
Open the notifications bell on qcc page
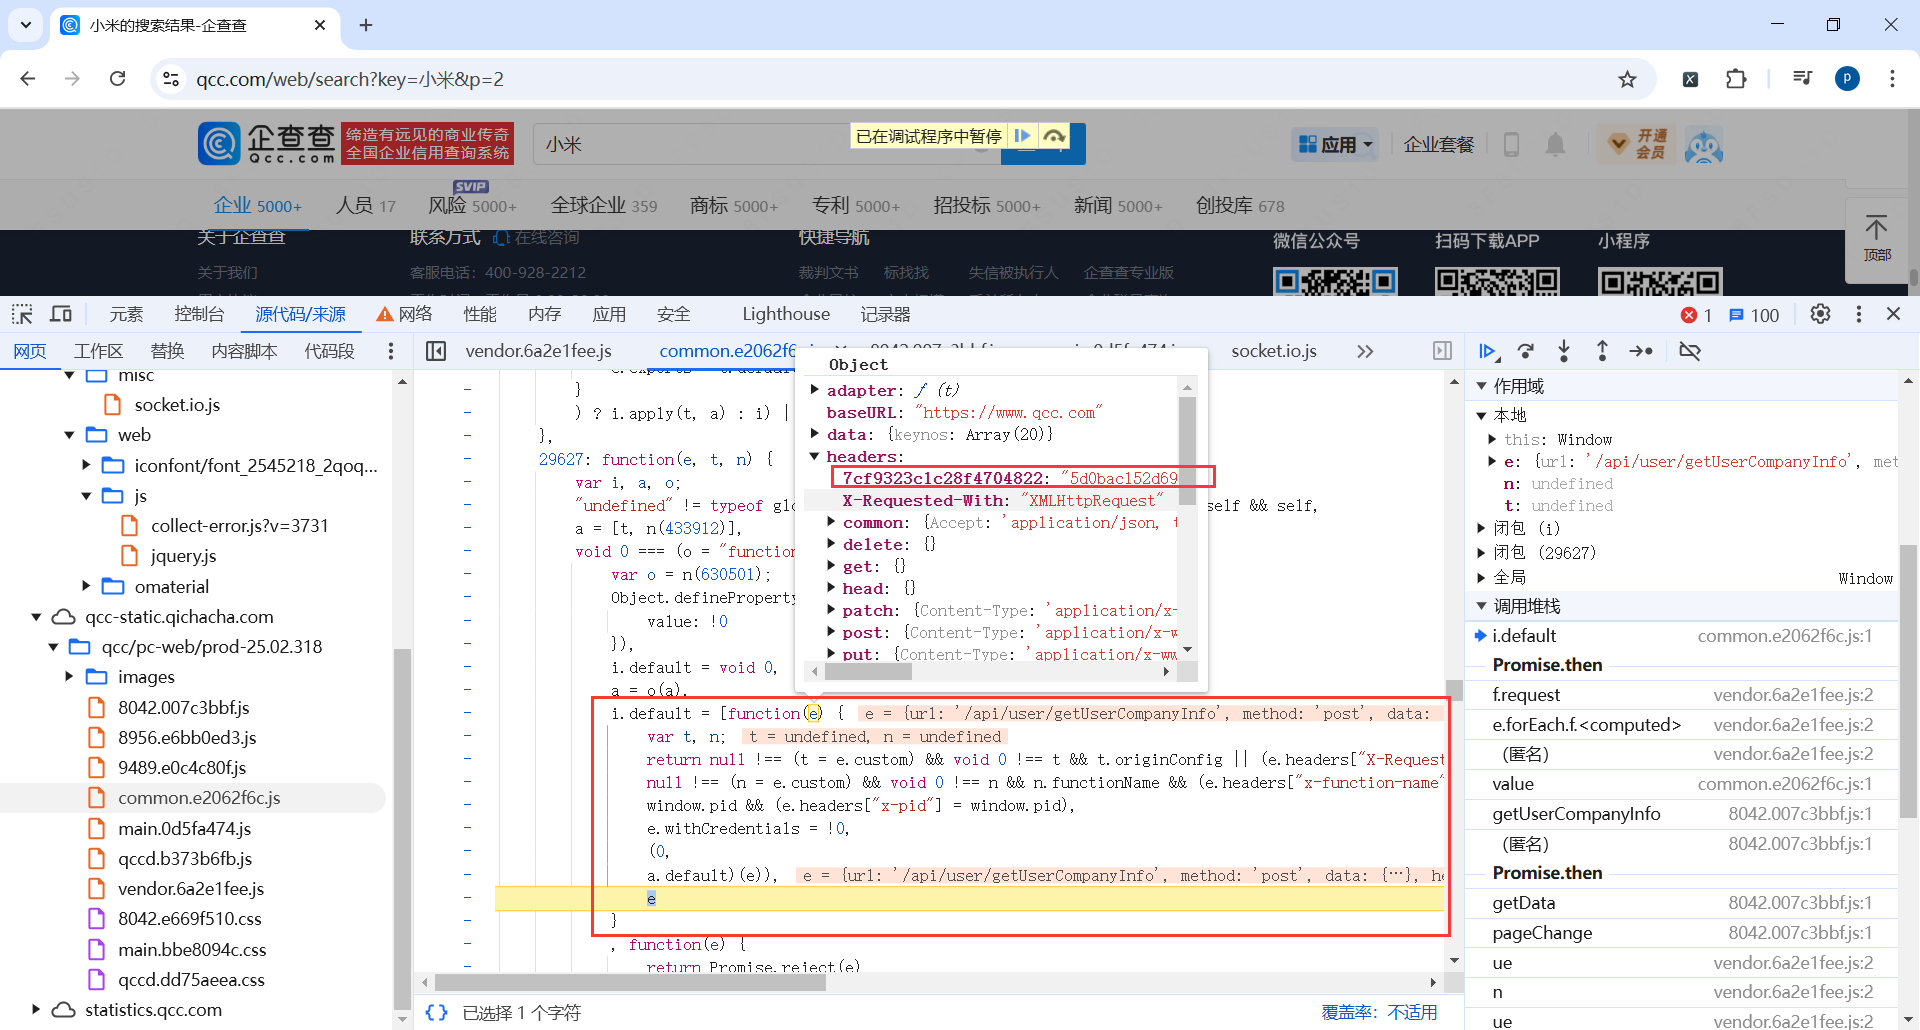tap(1555, 145)
